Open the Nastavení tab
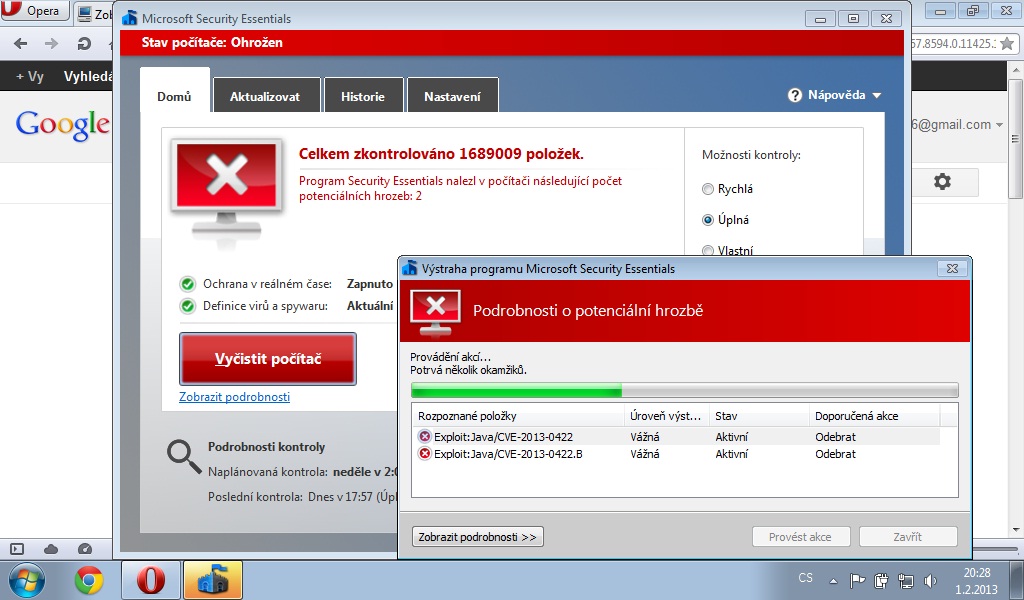Screen dimensions: 1024x600 coord(452,96)
